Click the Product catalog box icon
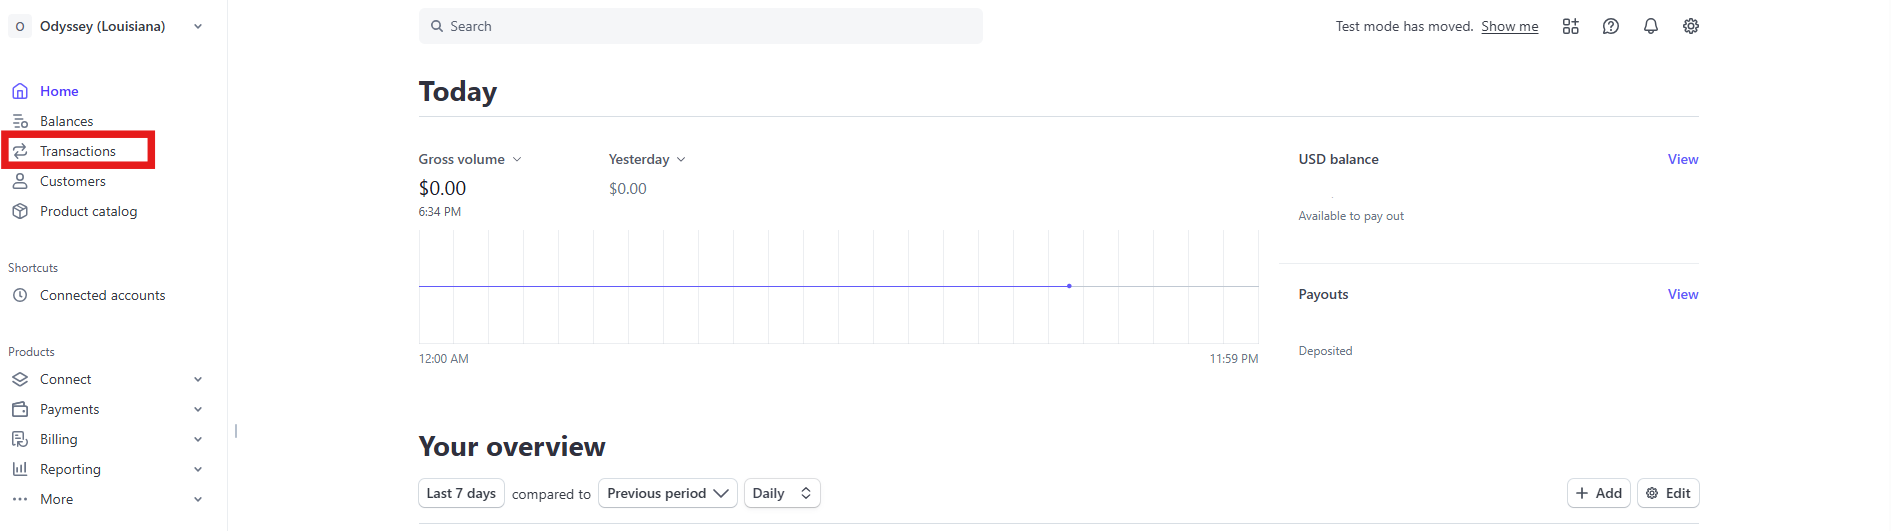1891x531 pixels. [x=20, y=211]
